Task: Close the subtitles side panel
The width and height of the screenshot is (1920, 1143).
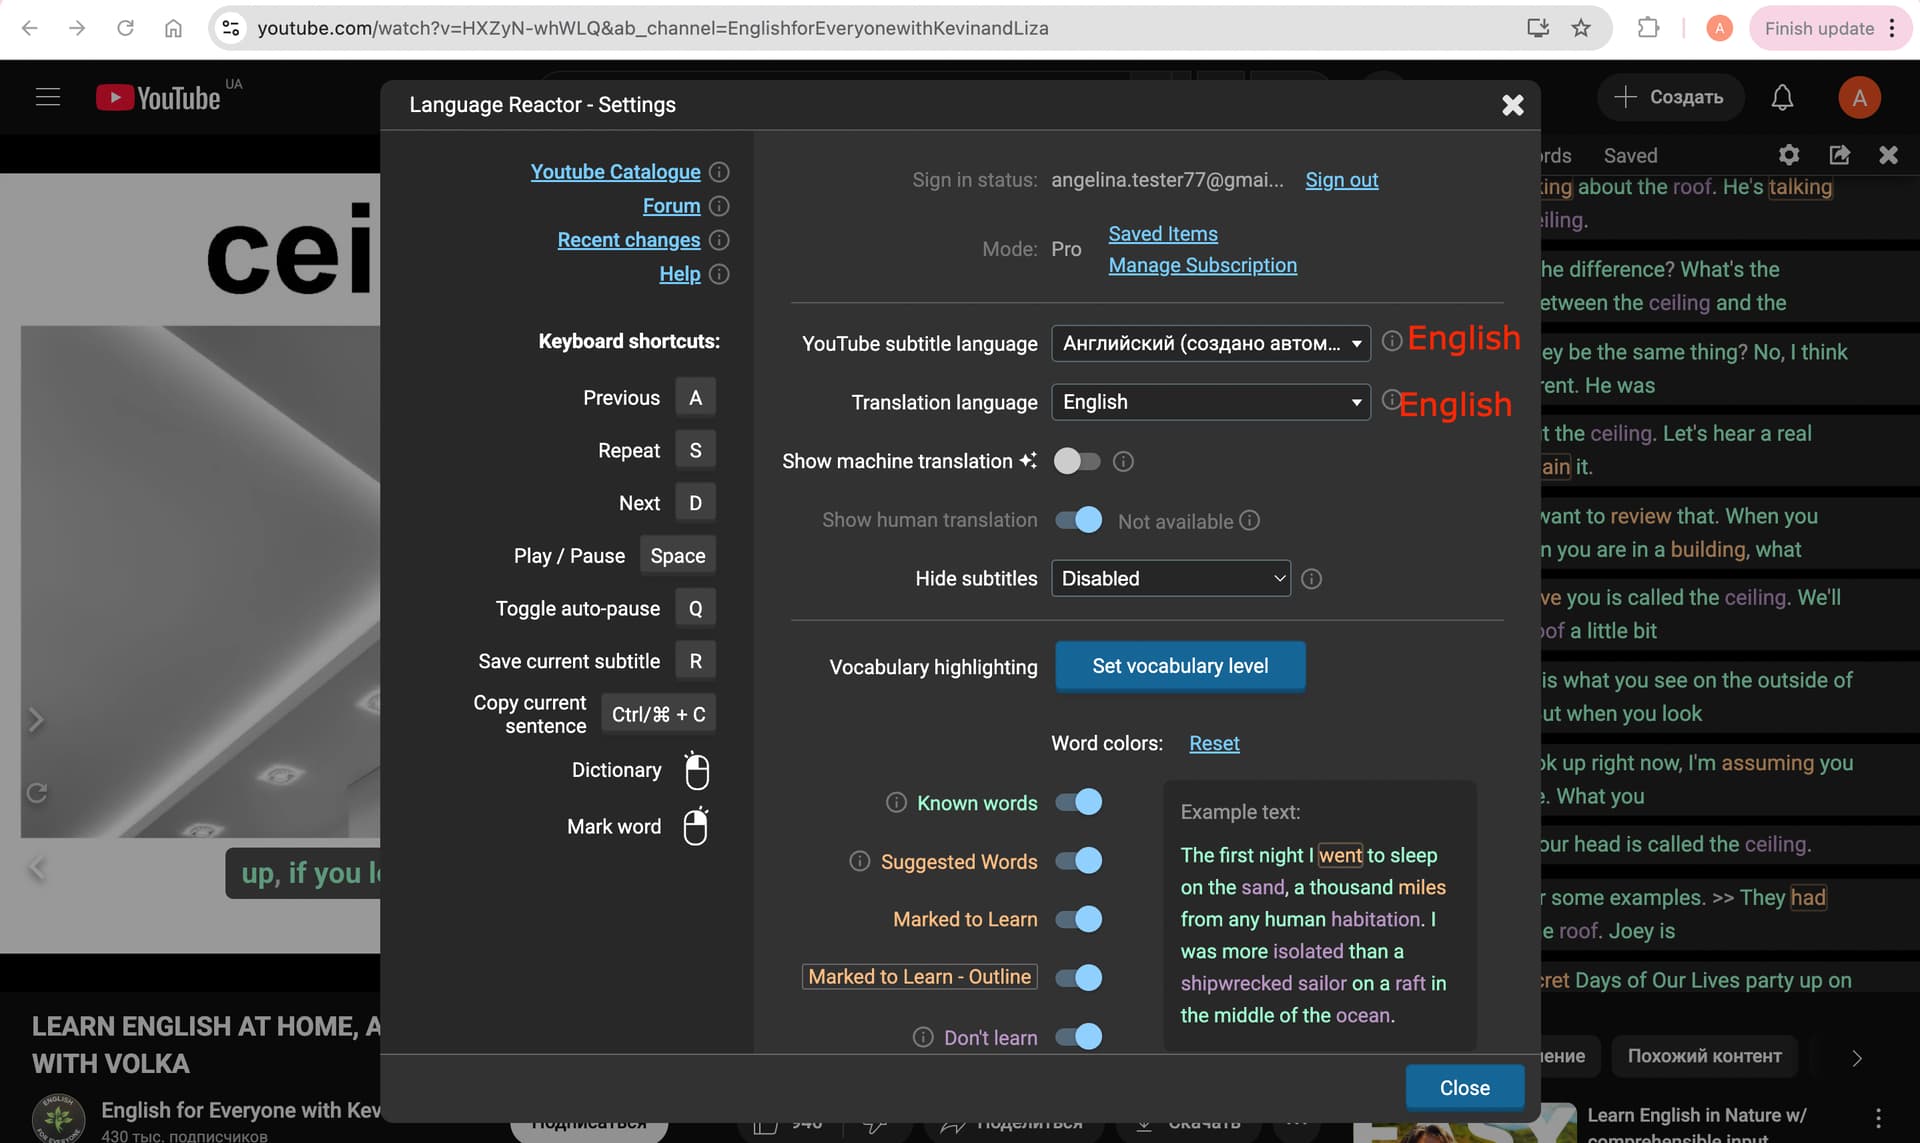Action: pyautogui.click(x=1888, y=155)
